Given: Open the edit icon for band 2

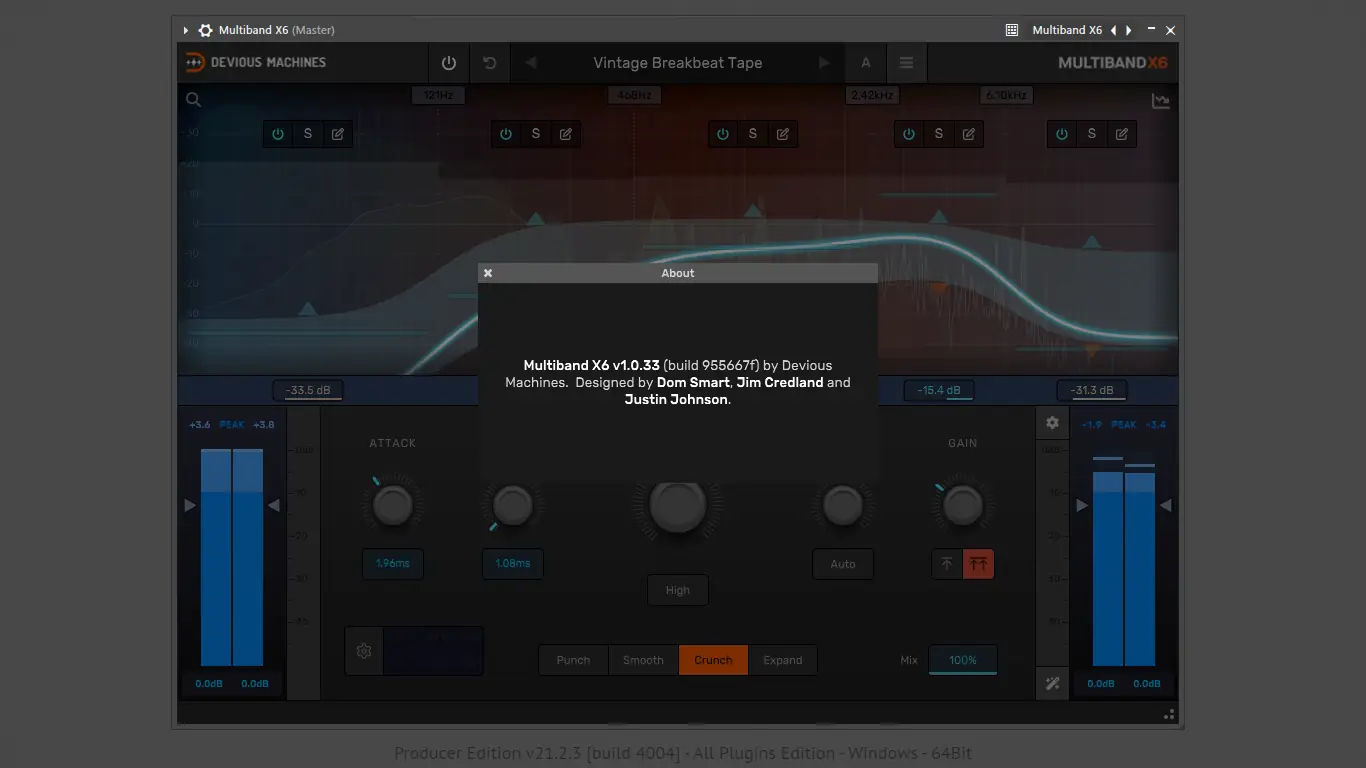Looking at the screenshot, I should (x=566, y=134).
